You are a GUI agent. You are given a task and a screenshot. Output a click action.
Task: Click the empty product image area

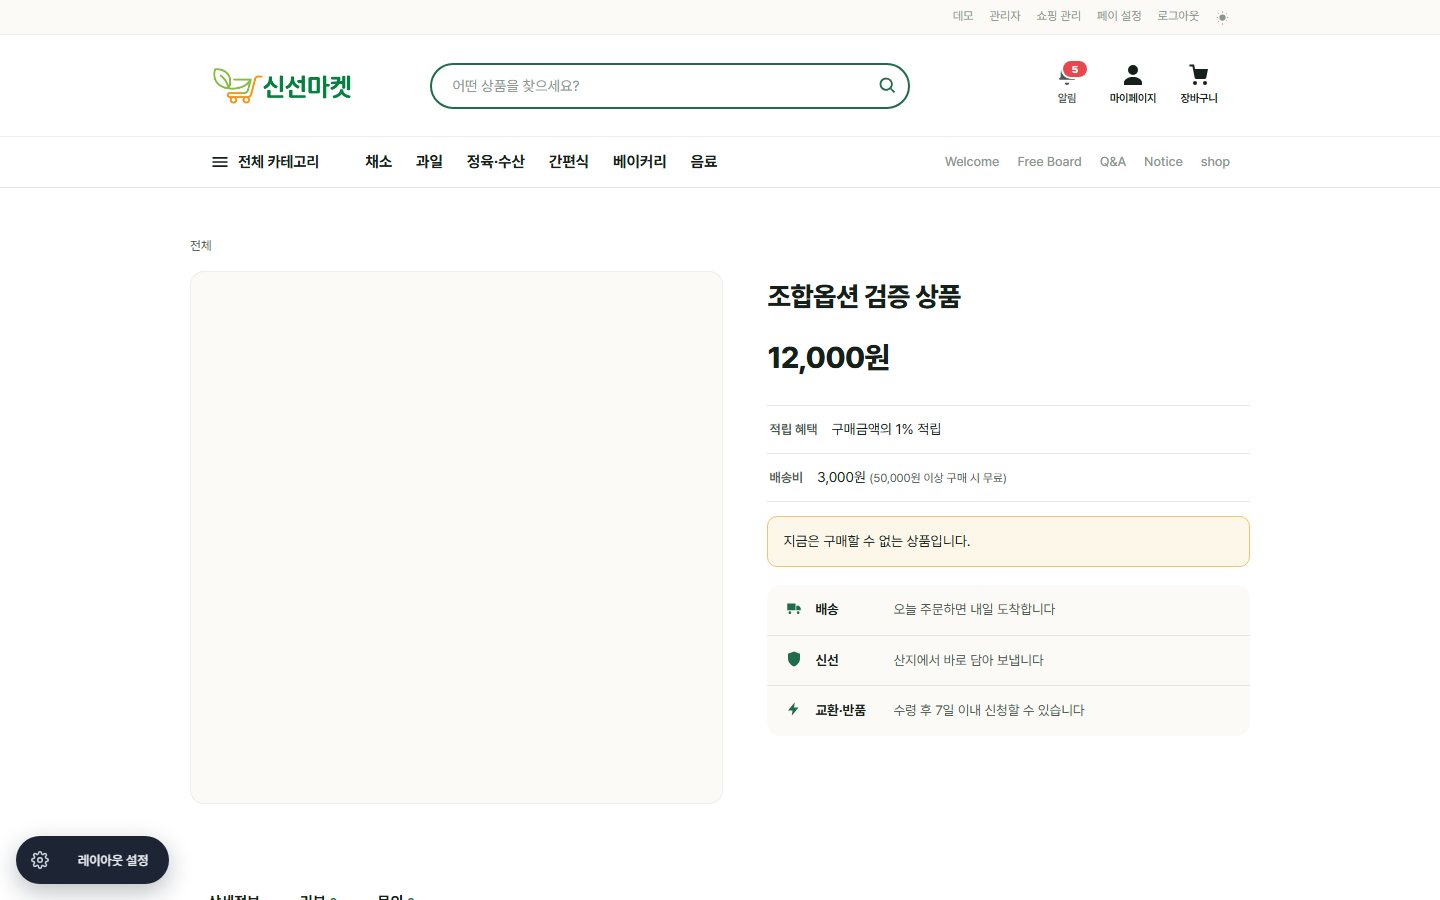(456, 537)
